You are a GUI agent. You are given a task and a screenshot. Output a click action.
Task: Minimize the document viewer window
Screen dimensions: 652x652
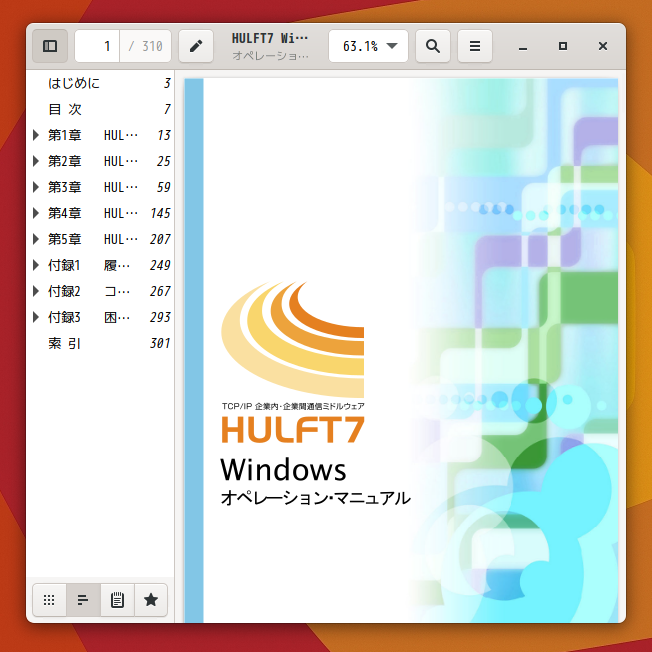click(523, 46)
